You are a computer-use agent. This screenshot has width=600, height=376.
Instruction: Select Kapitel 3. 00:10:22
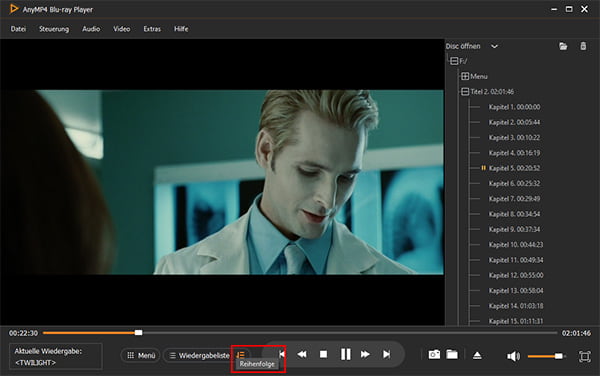[x=514, y=138]
